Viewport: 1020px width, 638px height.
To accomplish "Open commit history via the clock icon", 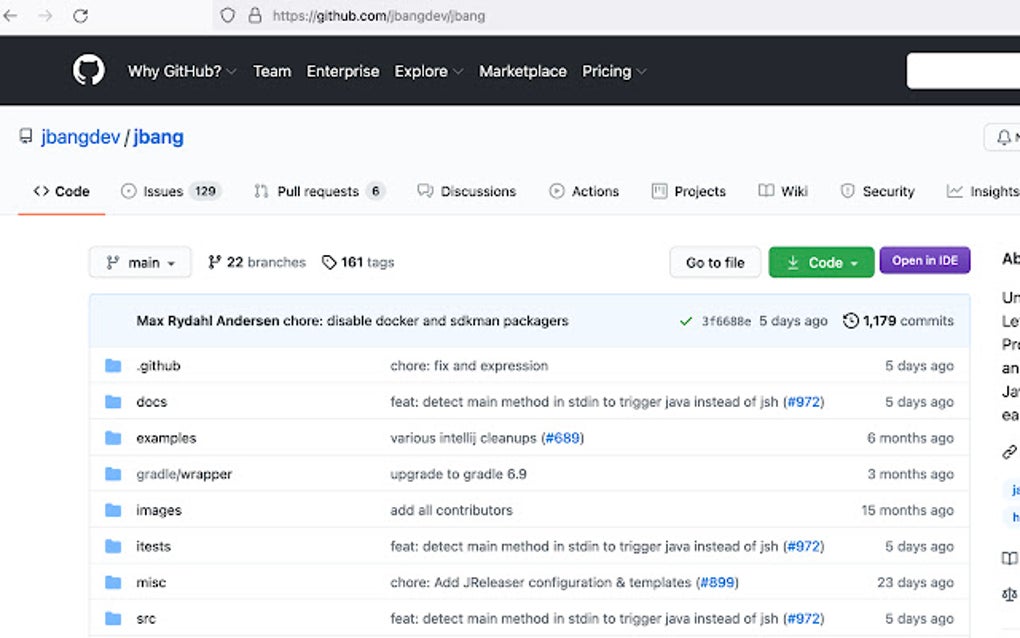I will (851, 320).
